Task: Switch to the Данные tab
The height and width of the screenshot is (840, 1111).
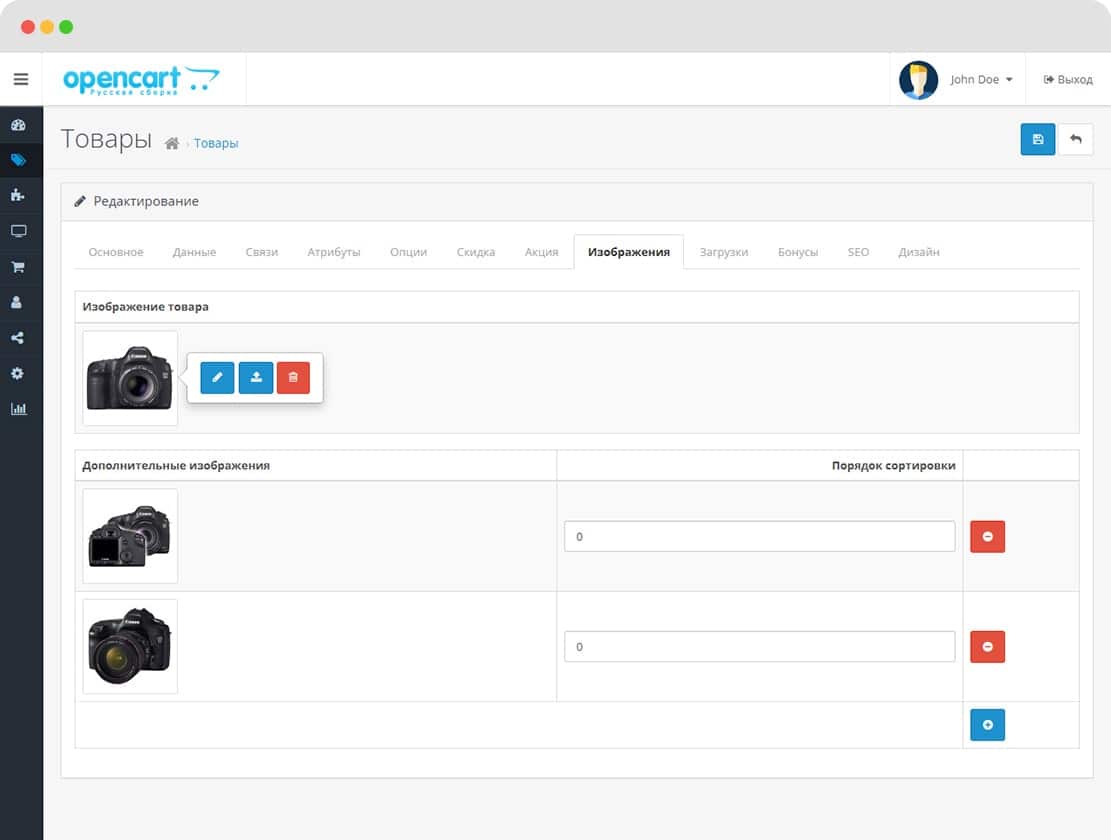Action: pos(194,251)
